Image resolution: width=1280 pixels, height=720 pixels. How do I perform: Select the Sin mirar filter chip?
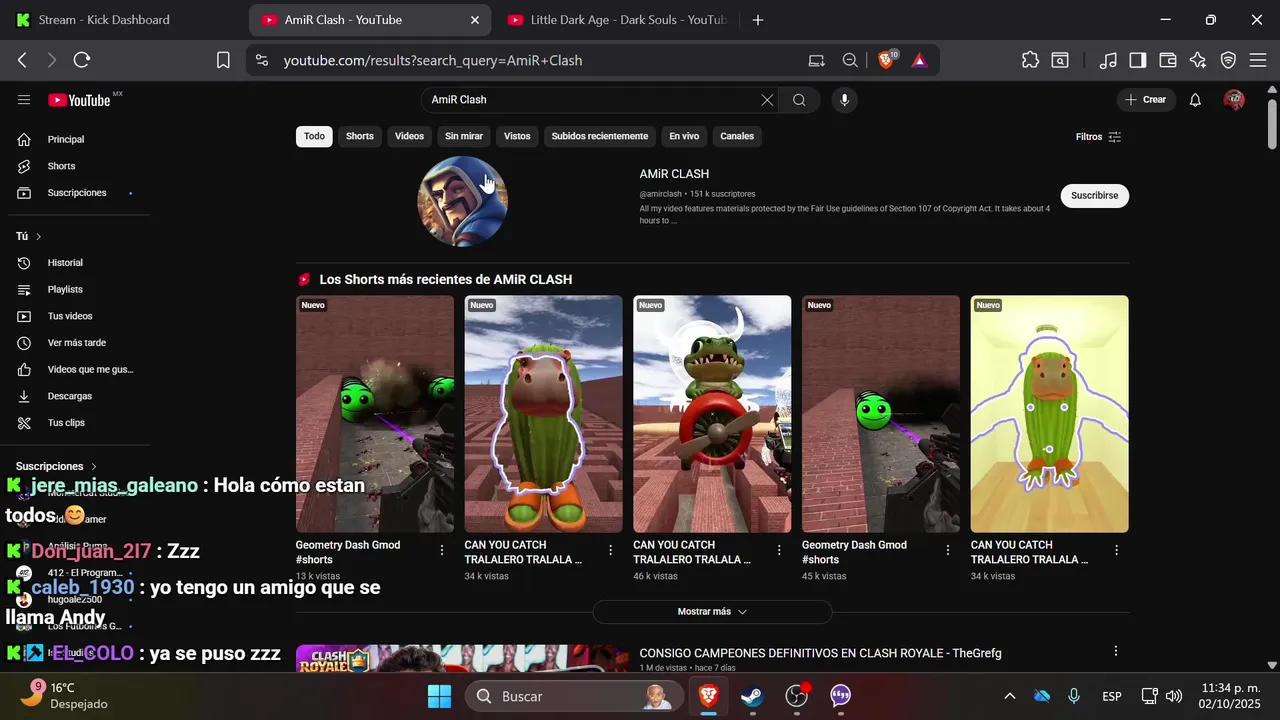[464, 136]
